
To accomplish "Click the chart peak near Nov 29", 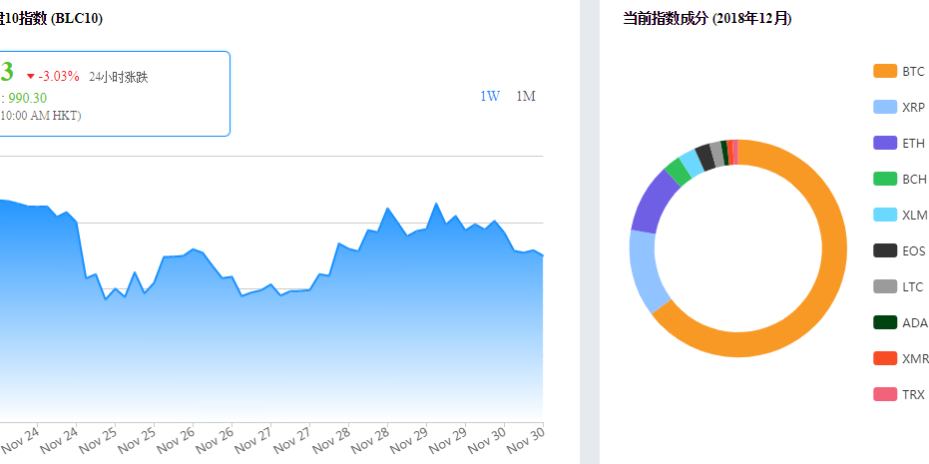I will [435, 204].
